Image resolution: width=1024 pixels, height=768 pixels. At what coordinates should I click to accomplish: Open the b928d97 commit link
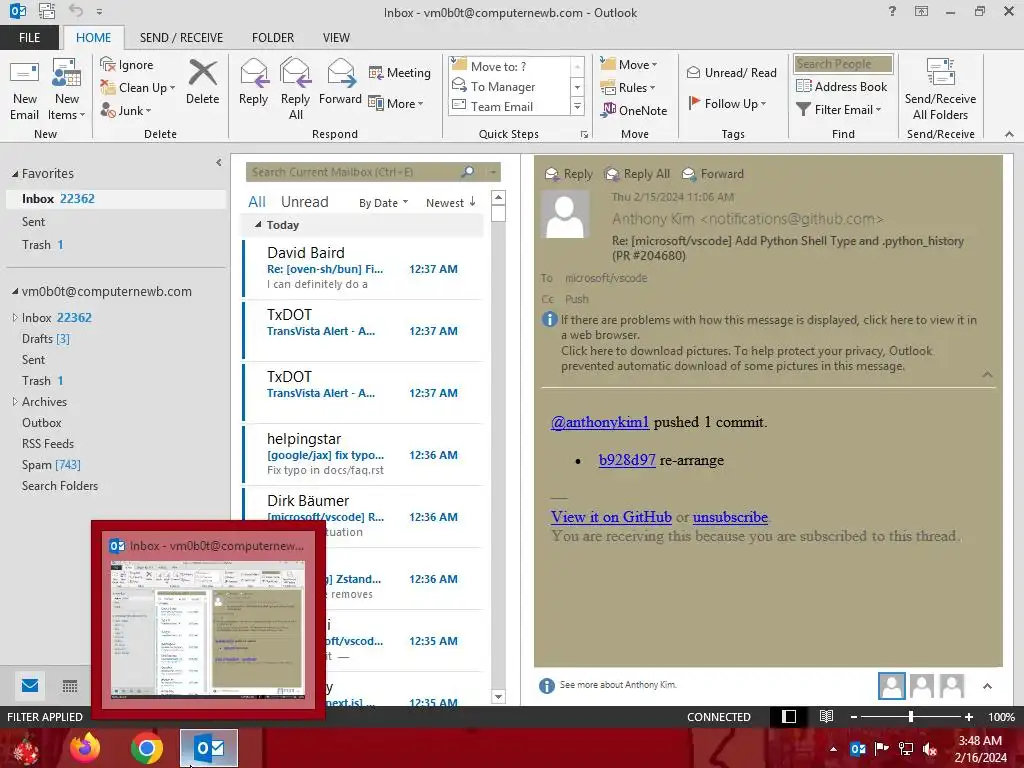coord(627,460)
